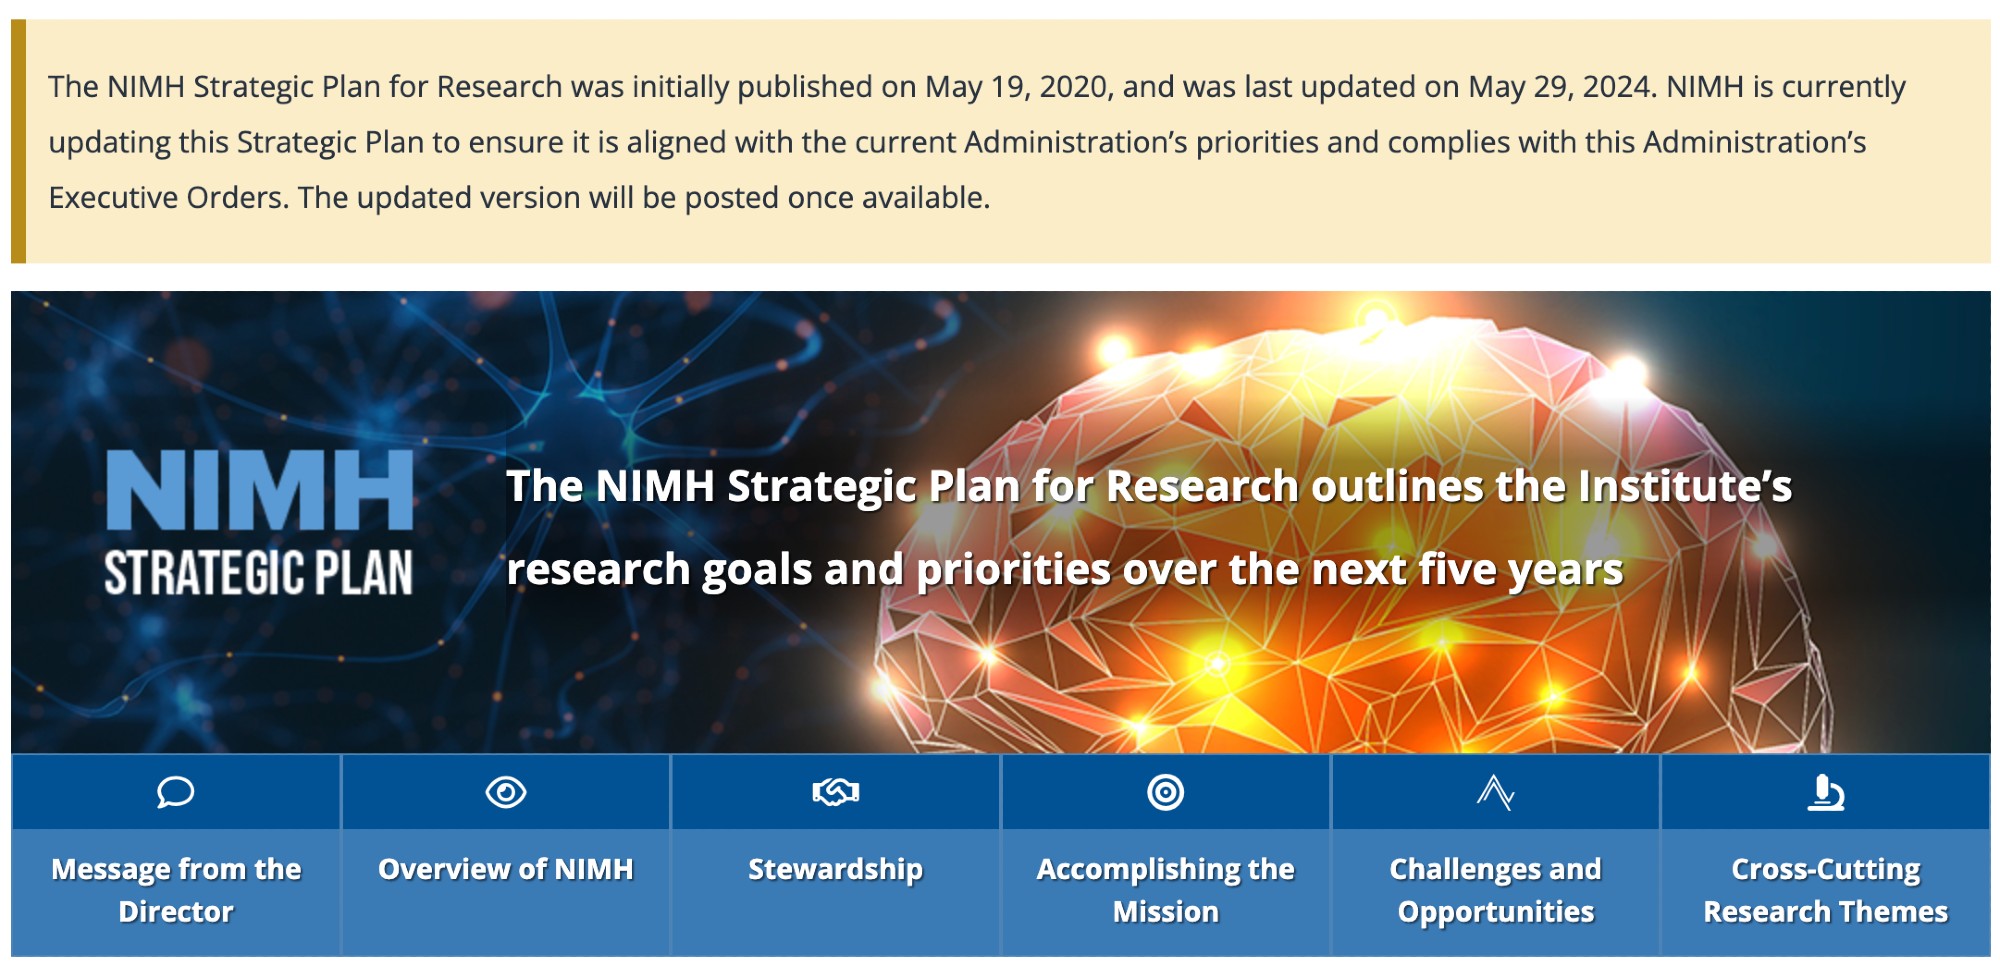Open the Accomplishing the Mission link
Screen dimensions: 2000x978
[1165, 890]
